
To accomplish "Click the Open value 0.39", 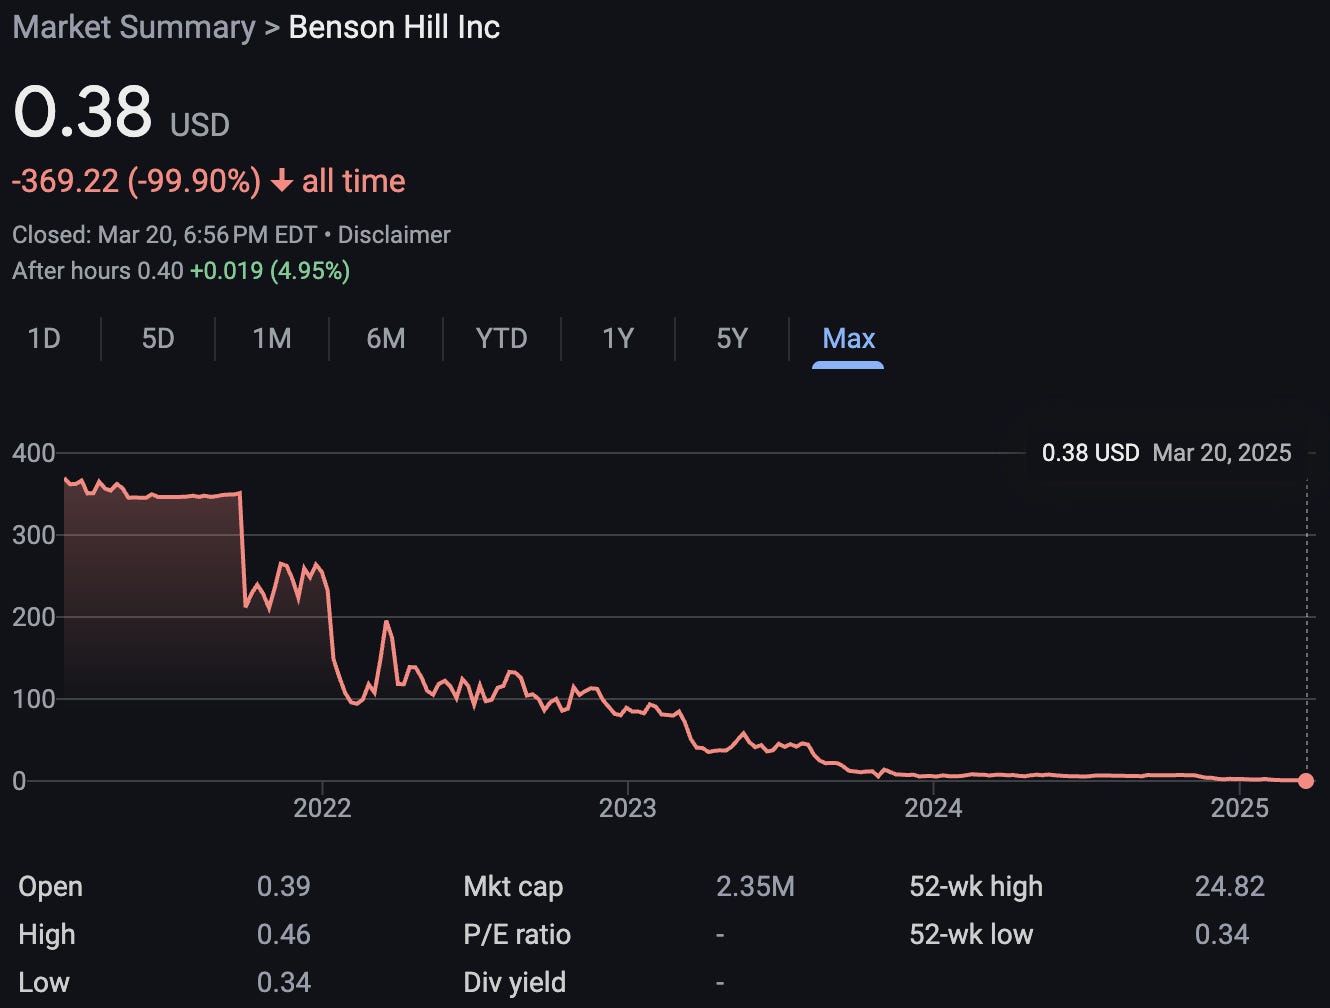I will tap(284, 887).
